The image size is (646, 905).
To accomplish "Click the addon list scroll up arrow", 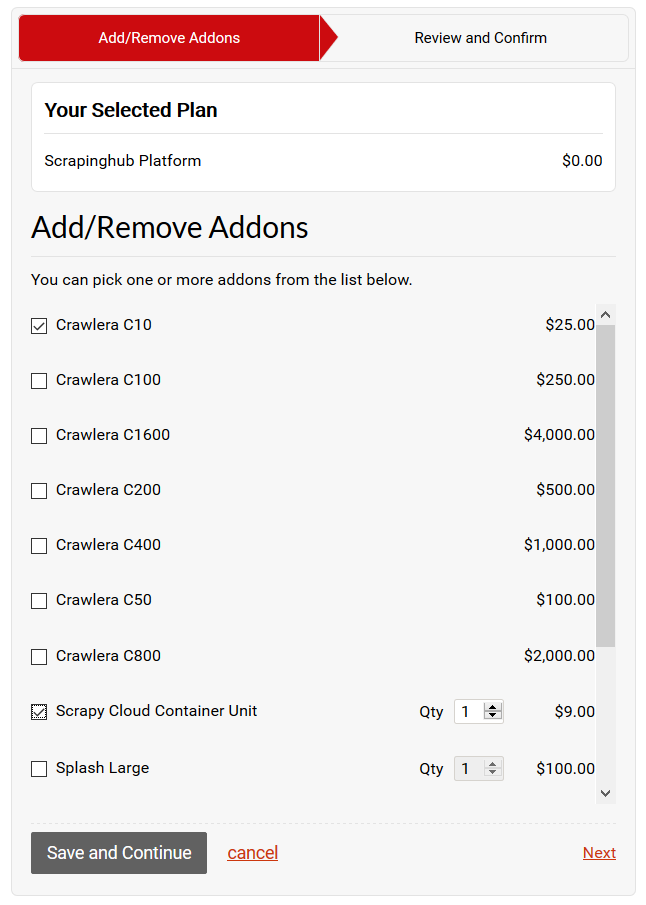I will (x=606, y=315).
